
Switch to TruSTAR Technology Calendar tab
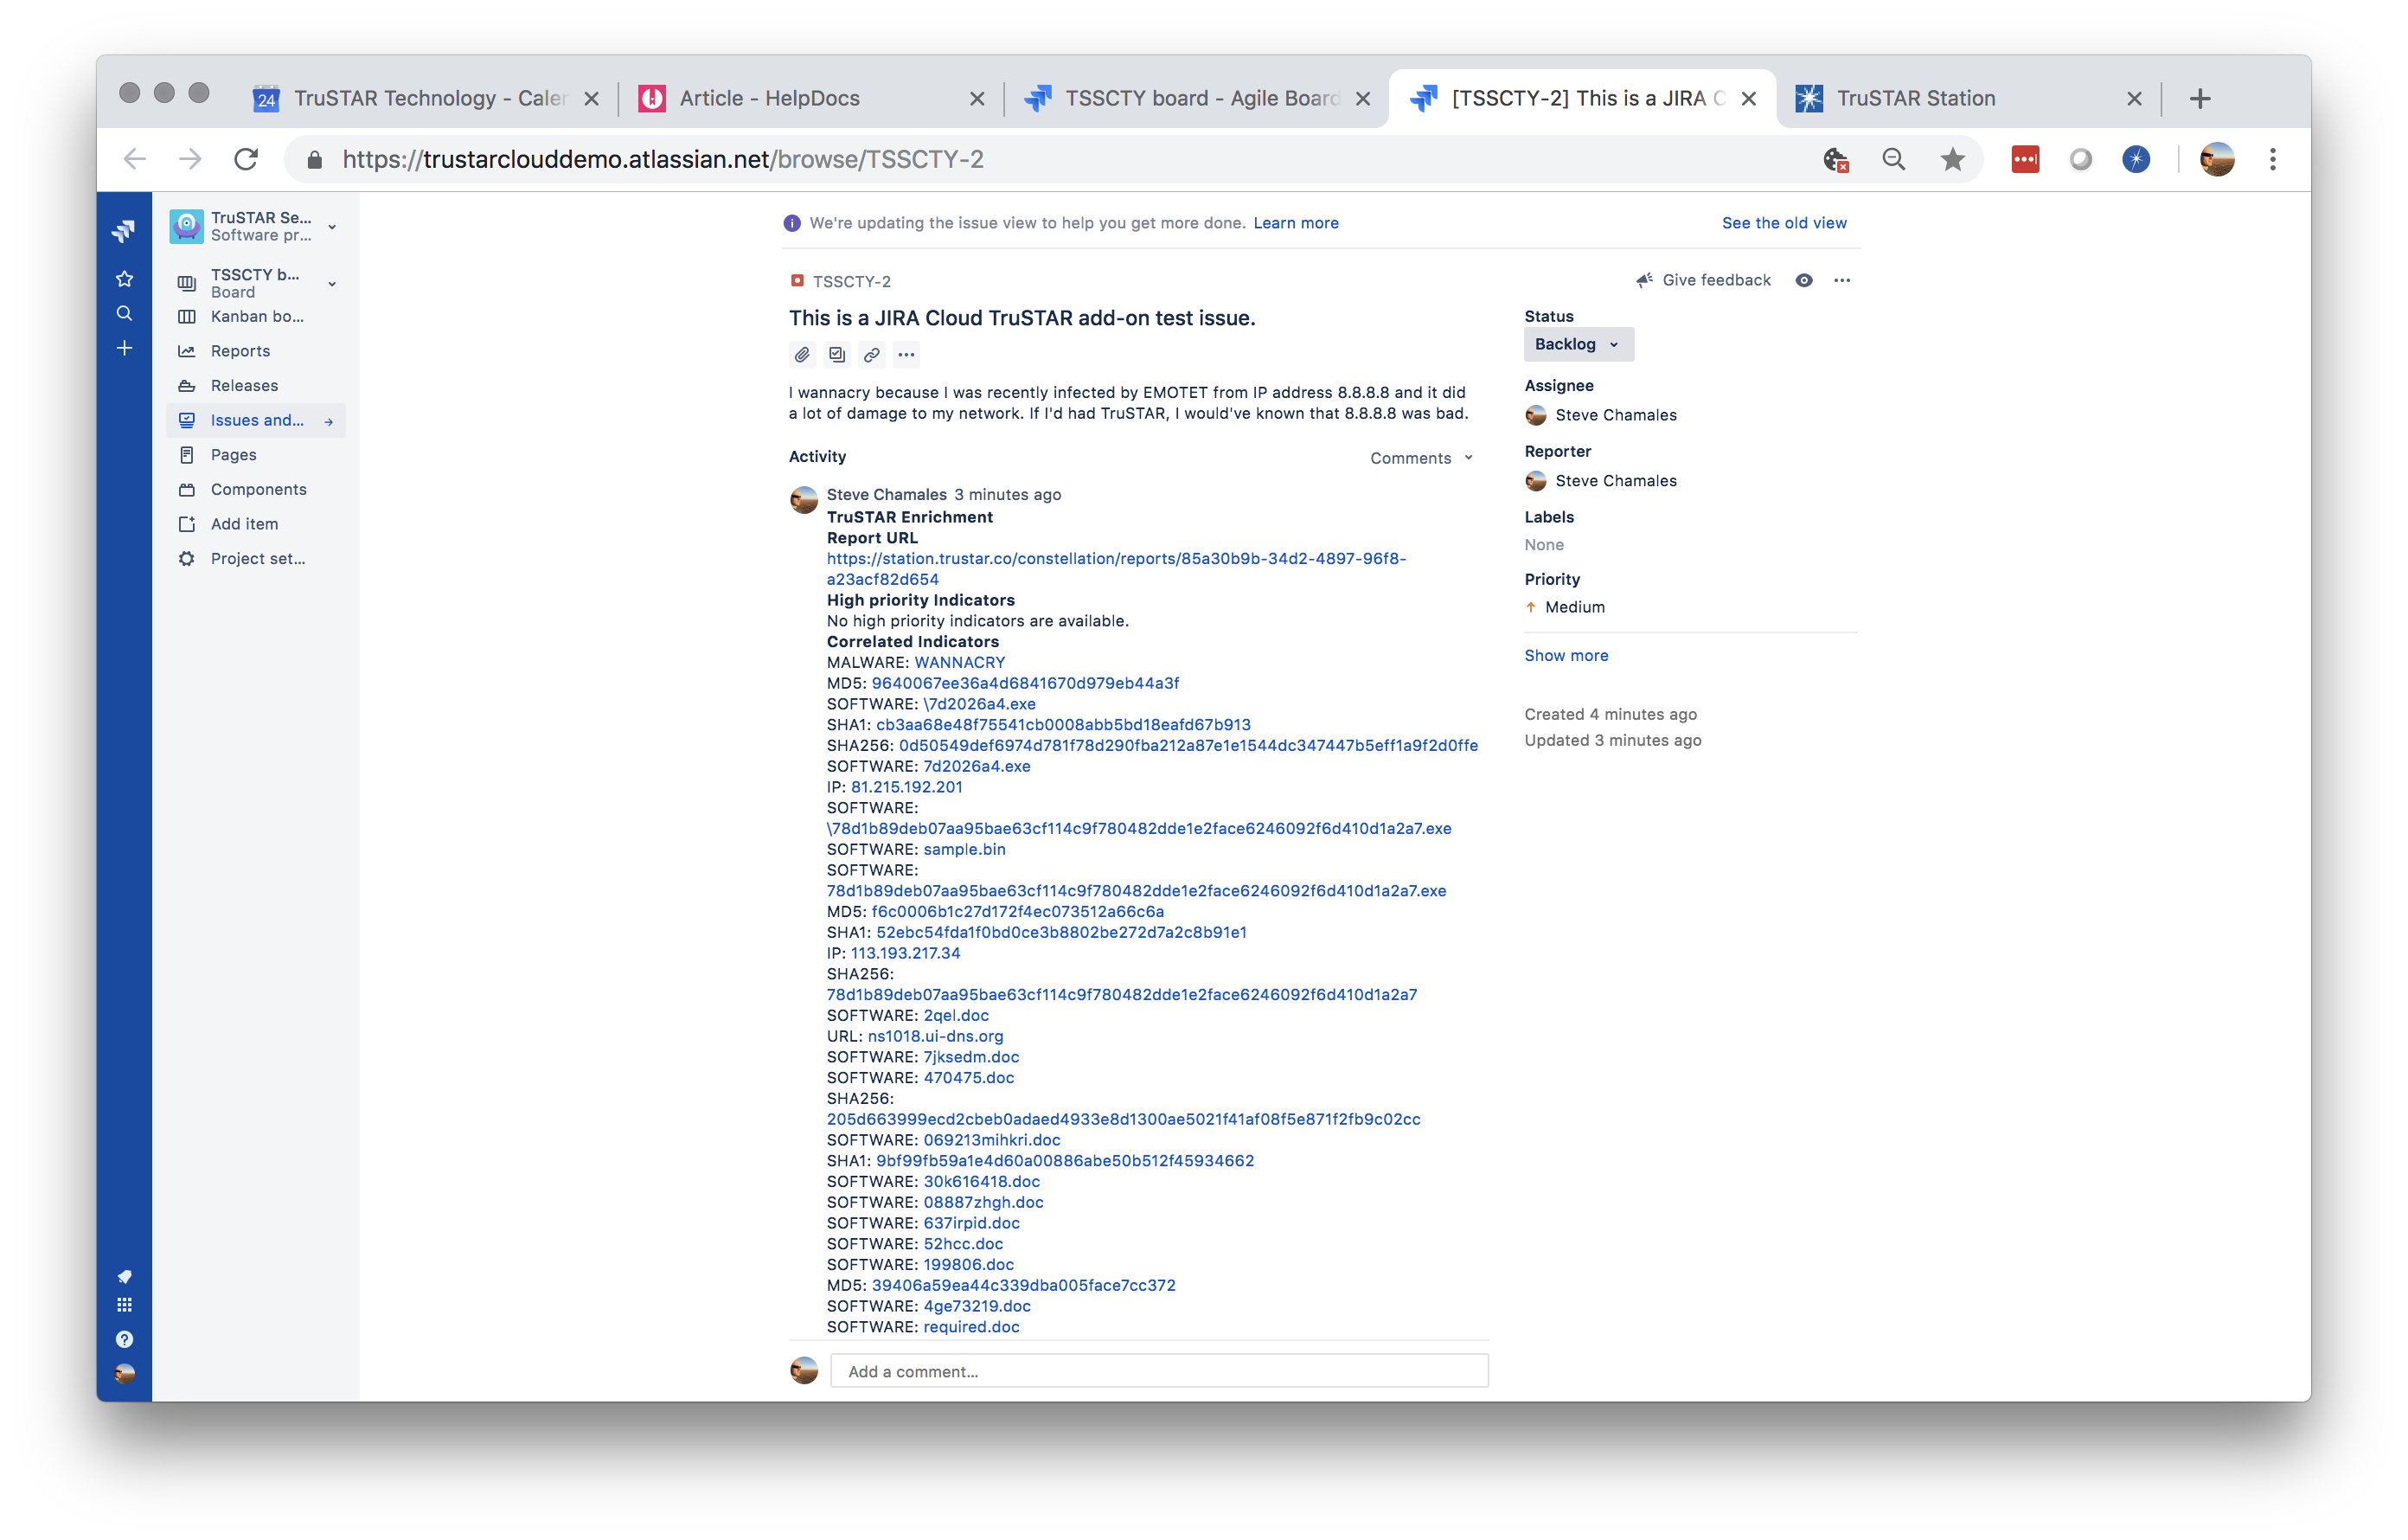pos(425,98)
